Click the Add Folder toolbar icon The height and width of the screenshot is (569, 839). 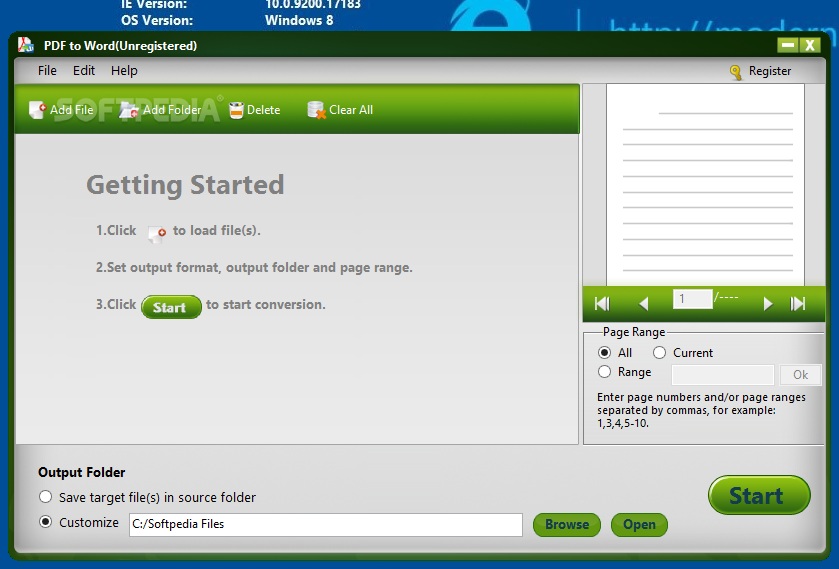point(128,110)
